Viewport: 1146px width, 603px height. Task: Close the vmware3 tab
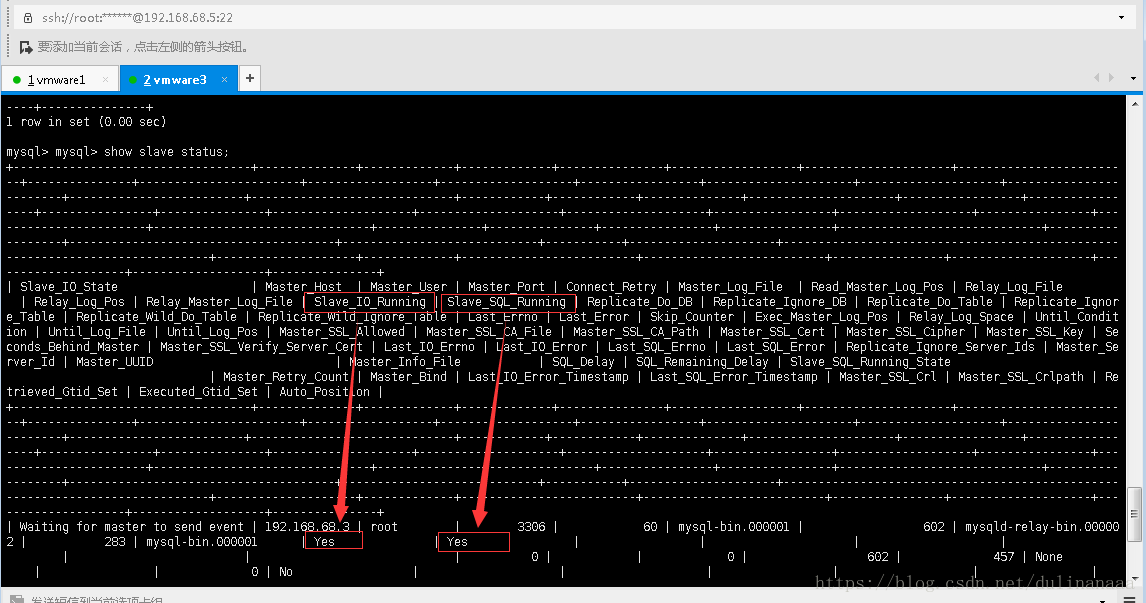click(224, 80)
